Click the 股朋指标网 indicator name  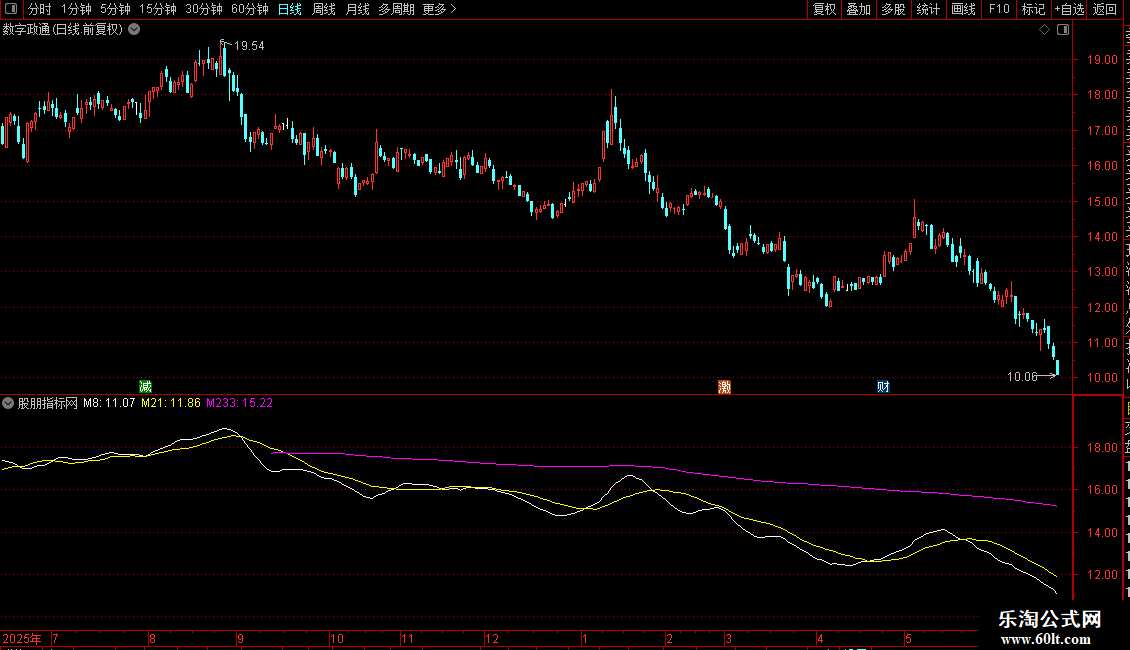point(48,404)
